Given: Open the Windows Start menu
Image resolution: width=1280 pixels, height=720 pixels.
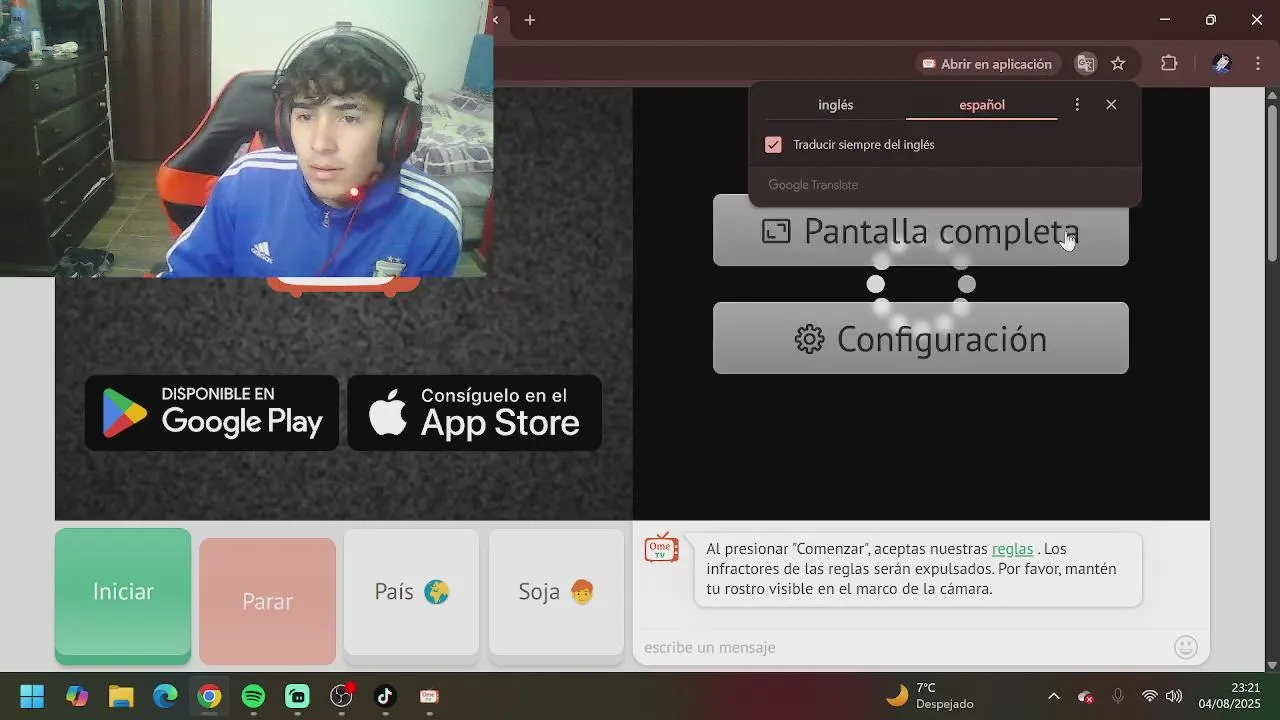Looking at the screenshot, I should [x=32, y=696].
